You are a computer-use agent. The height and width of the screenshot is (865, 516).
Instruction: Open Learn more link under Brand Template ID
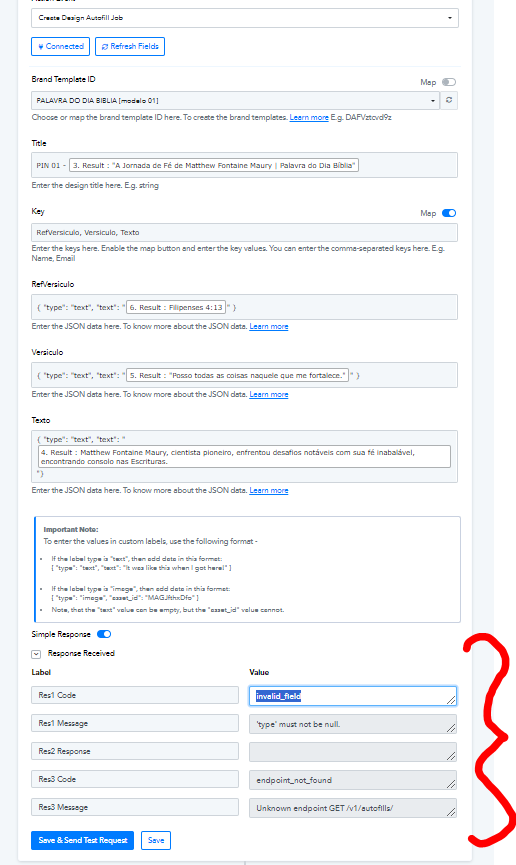[x=308, y=118]
